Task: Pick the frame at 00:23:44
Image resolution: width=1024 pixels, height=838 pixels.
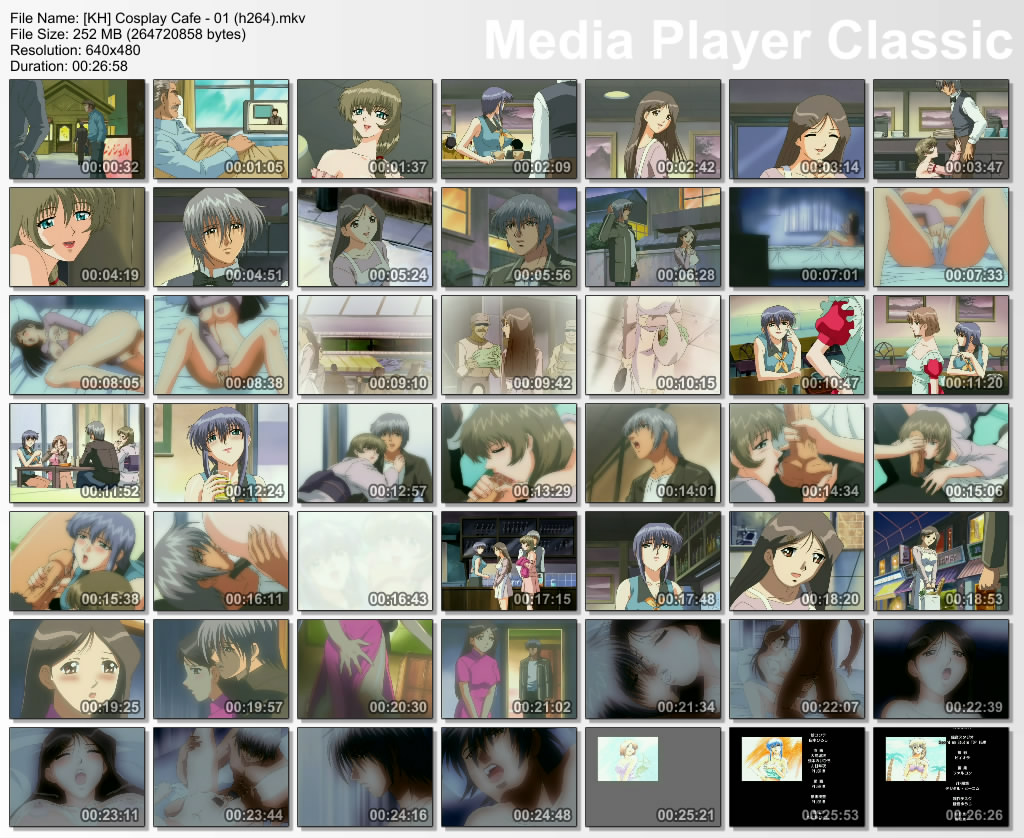Action: point(221,778)
